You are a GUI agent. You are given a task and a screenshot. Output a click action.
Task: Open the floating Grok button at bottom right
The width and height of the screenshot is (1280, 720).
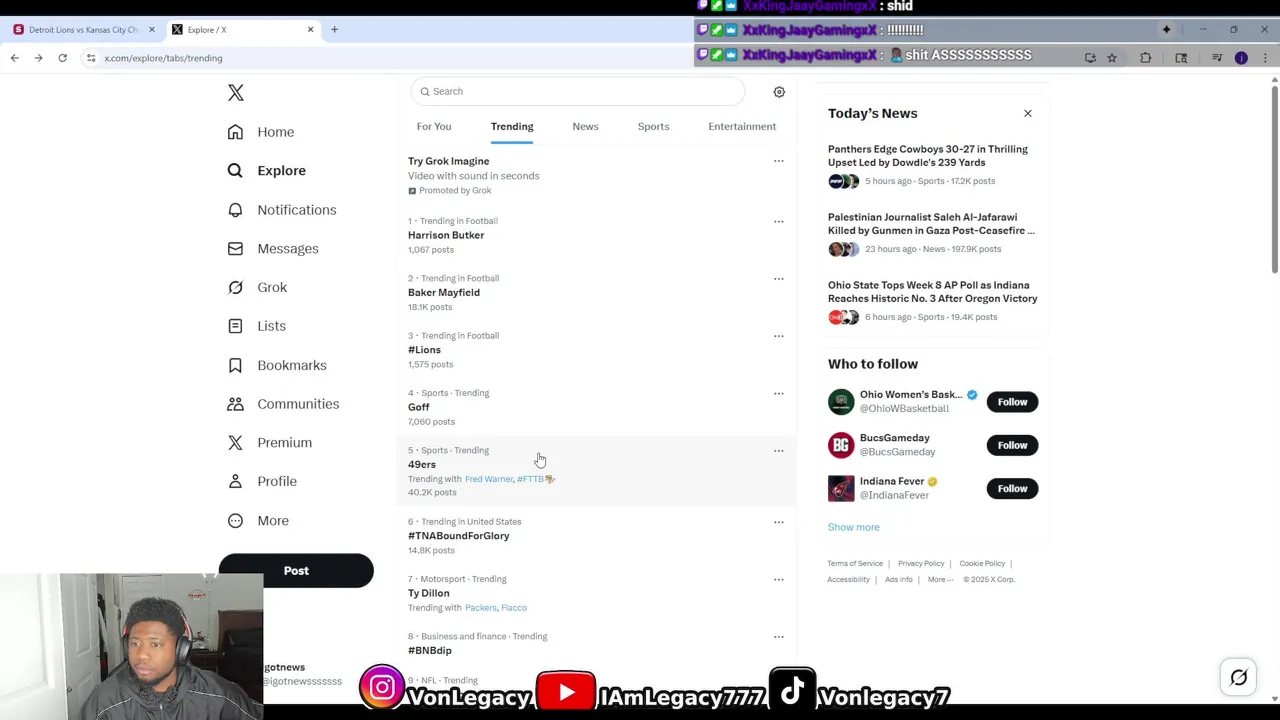pos(1239,678)
